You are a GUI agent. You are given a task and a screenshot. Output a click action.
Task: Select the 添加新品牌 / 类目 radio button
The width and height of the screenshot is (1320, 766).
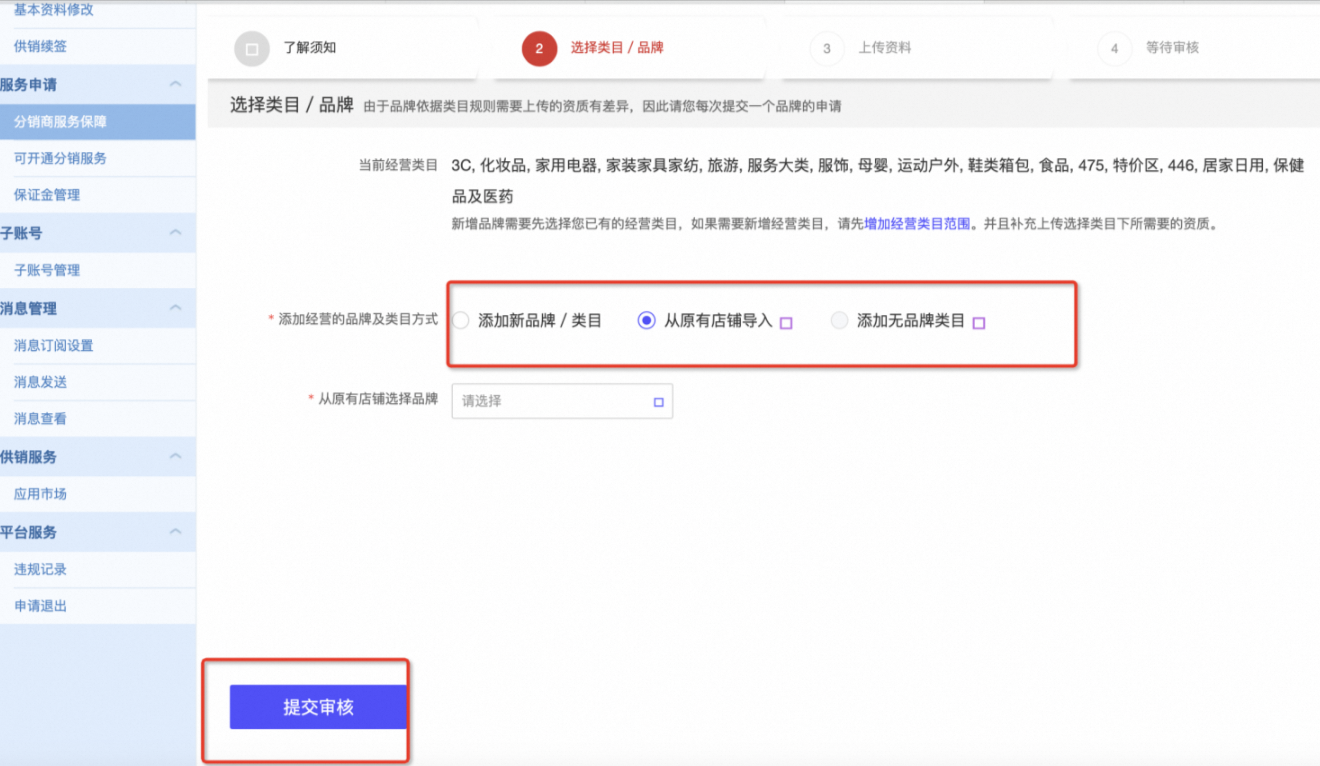coord(460,321)
